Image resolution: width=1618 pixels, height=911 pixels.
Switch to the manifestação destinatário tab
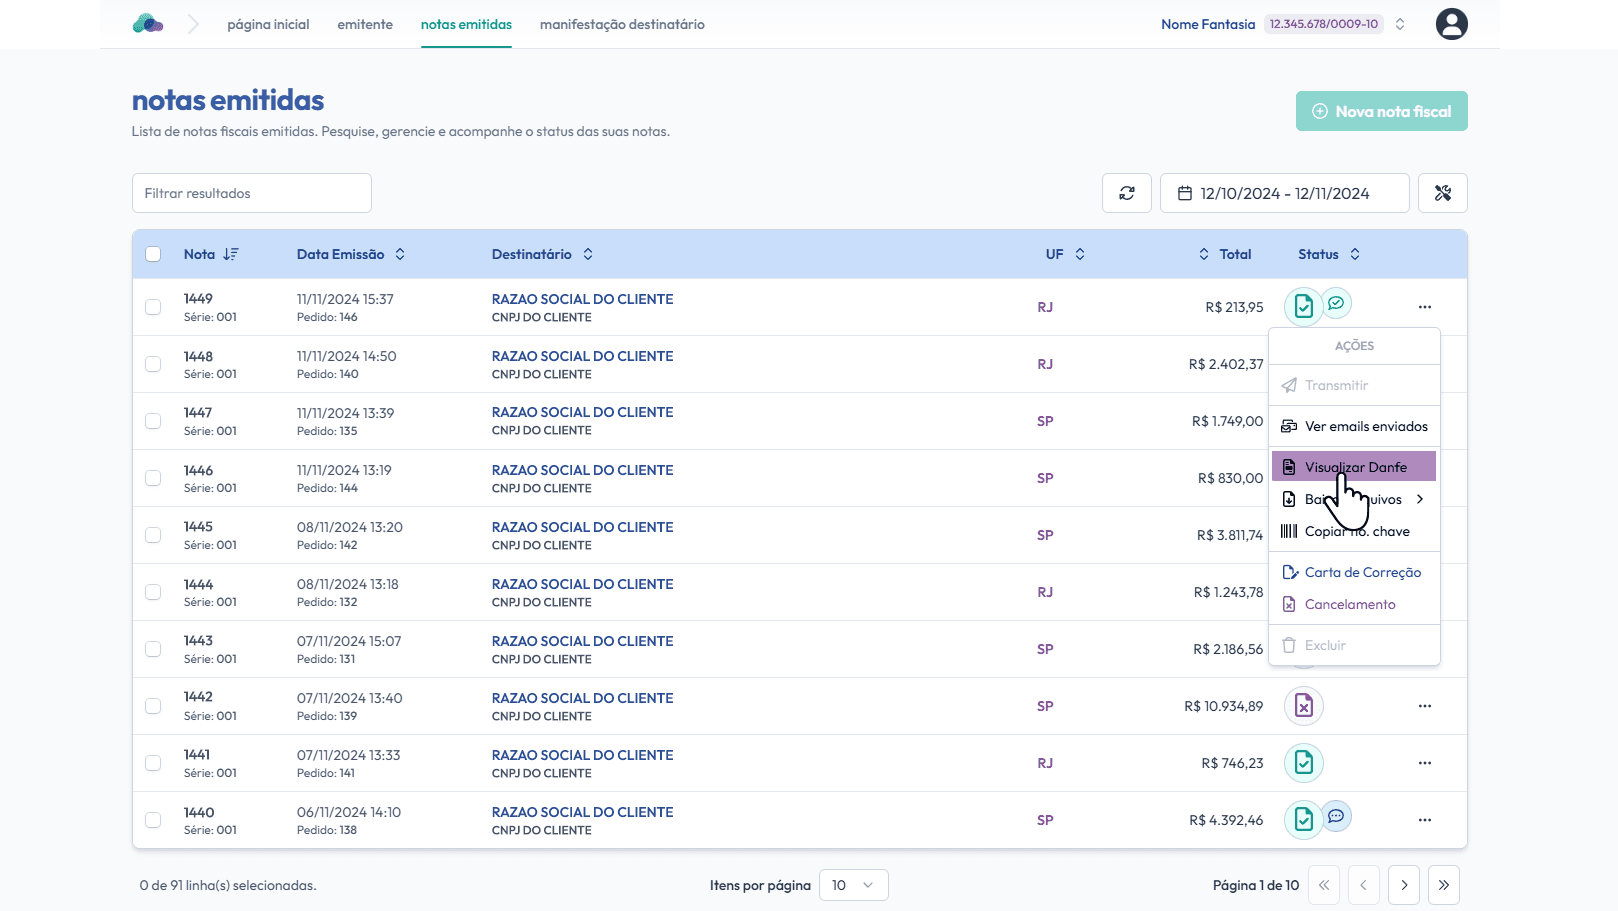point(622,24)
